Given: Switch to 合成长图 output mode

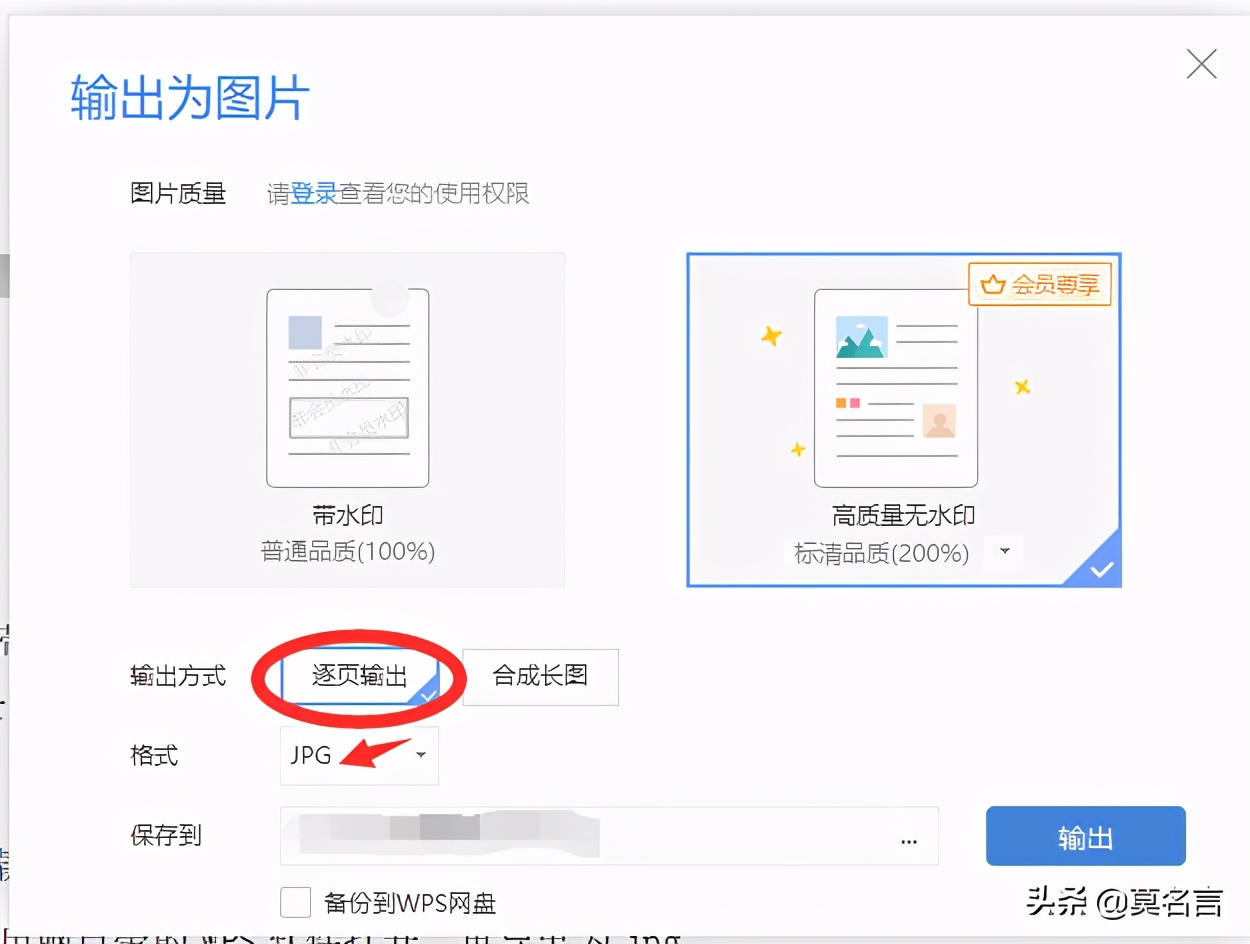Looking at the screenshot, I should click(x=540, y=677).
